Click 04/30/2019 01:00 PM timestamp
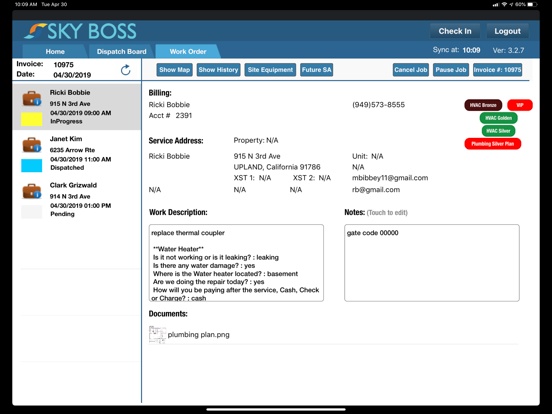The height and width of the screenshot is (414, 552). pyautogui.click(x=81, y=206)
